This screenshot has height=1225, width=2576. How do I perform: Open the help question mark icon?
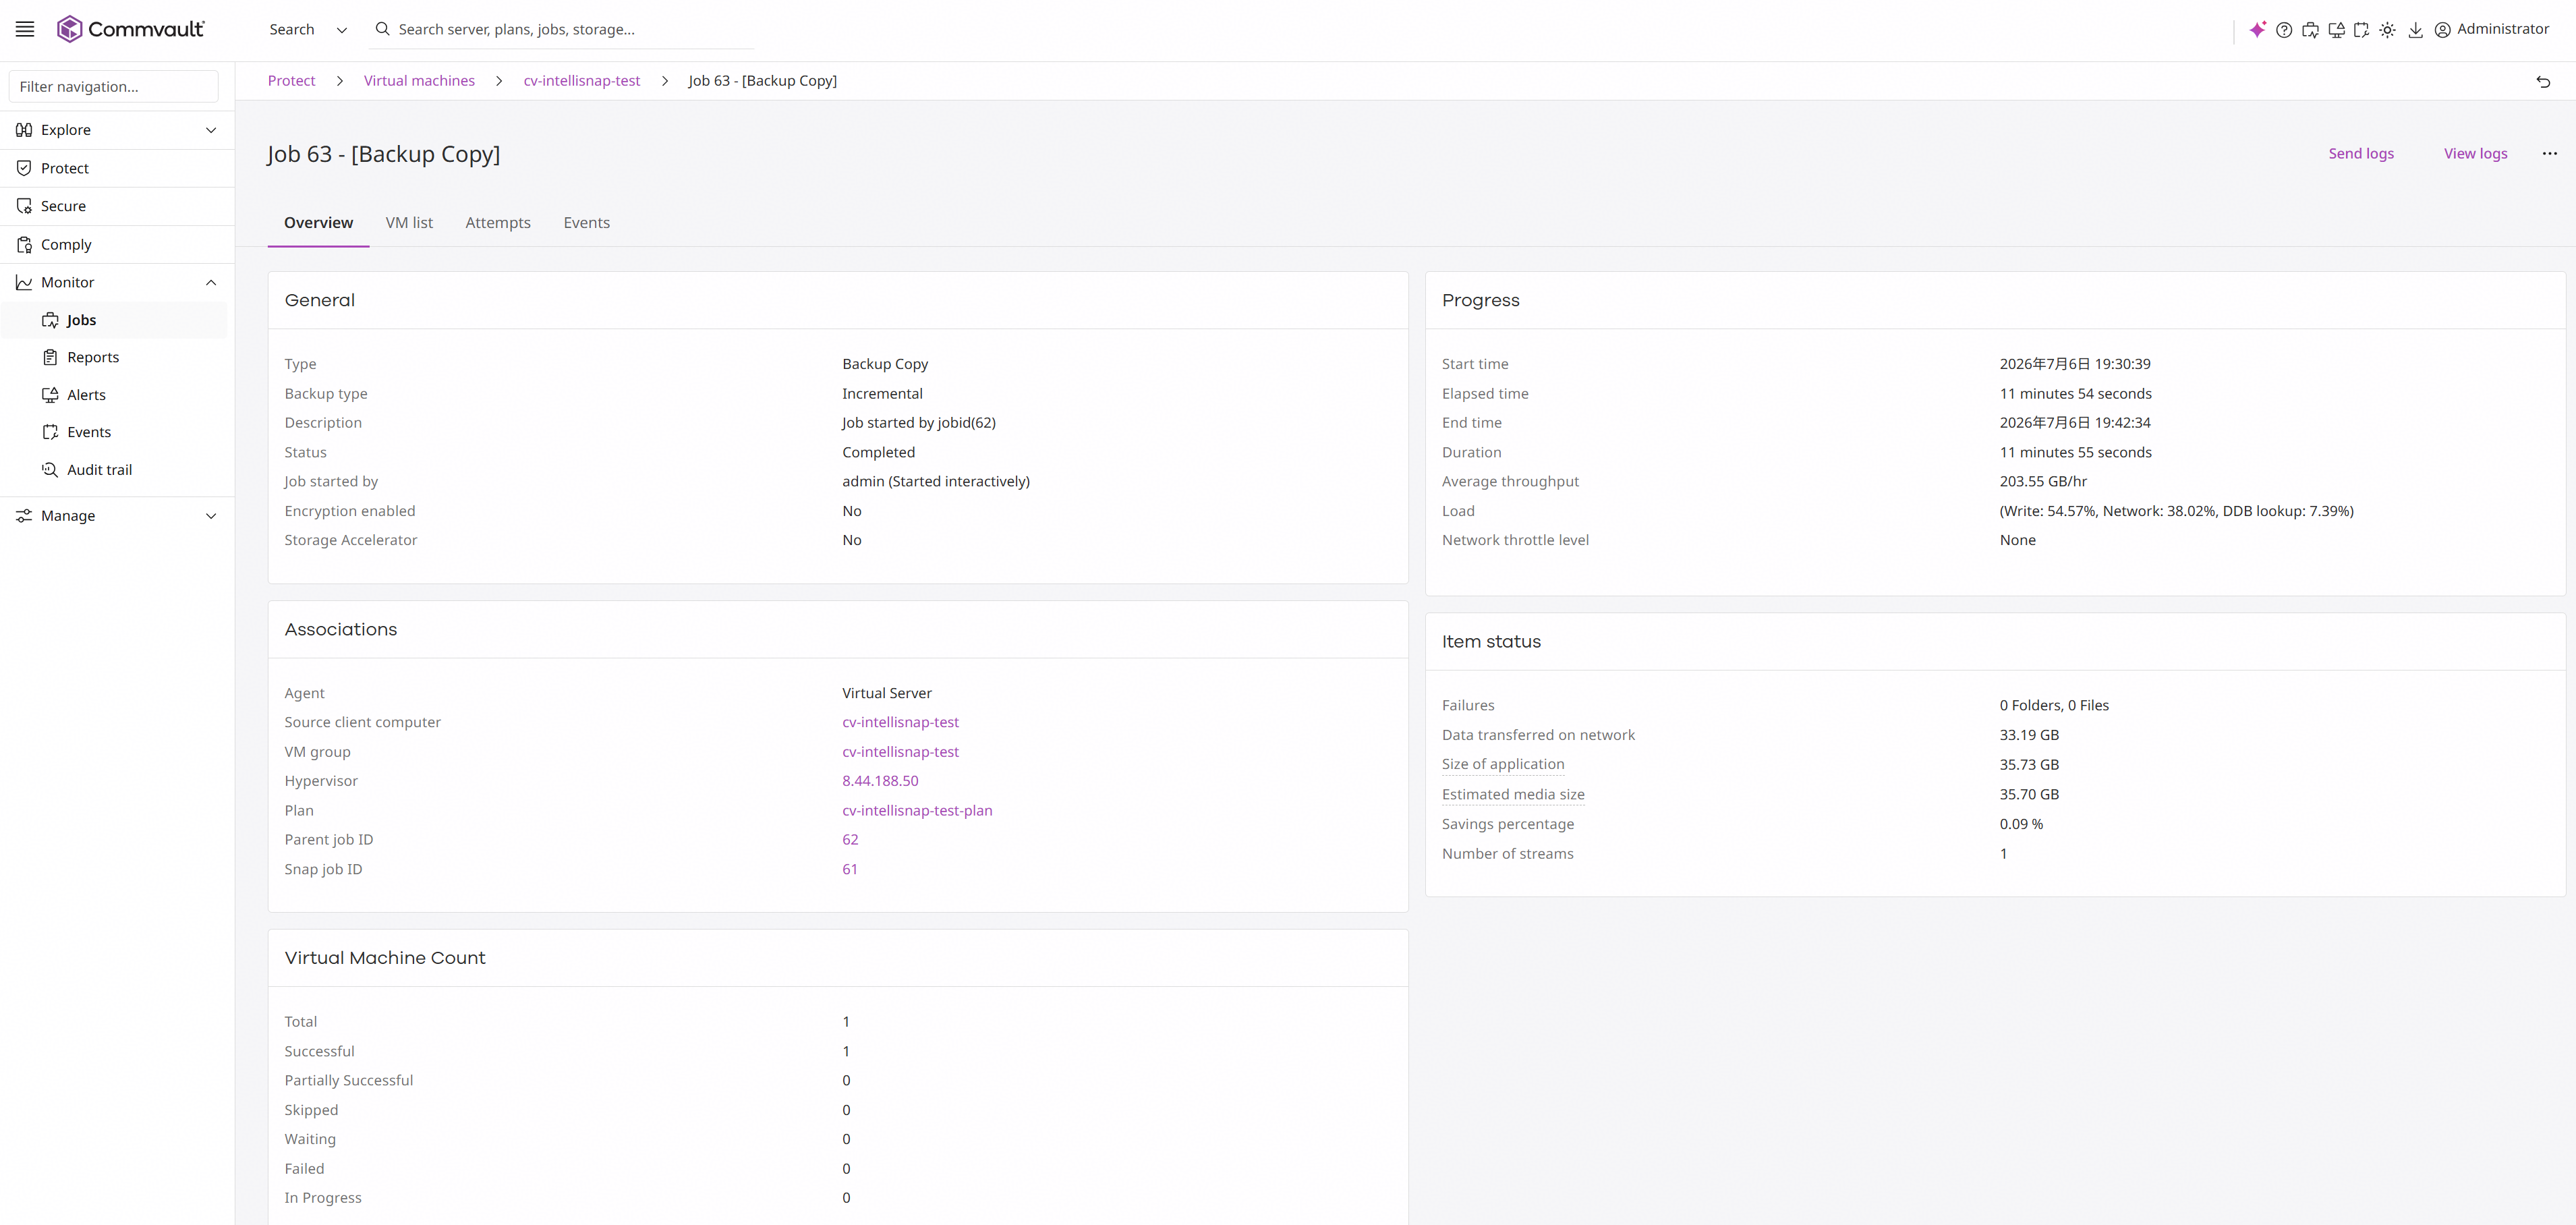click(2284, 30)
